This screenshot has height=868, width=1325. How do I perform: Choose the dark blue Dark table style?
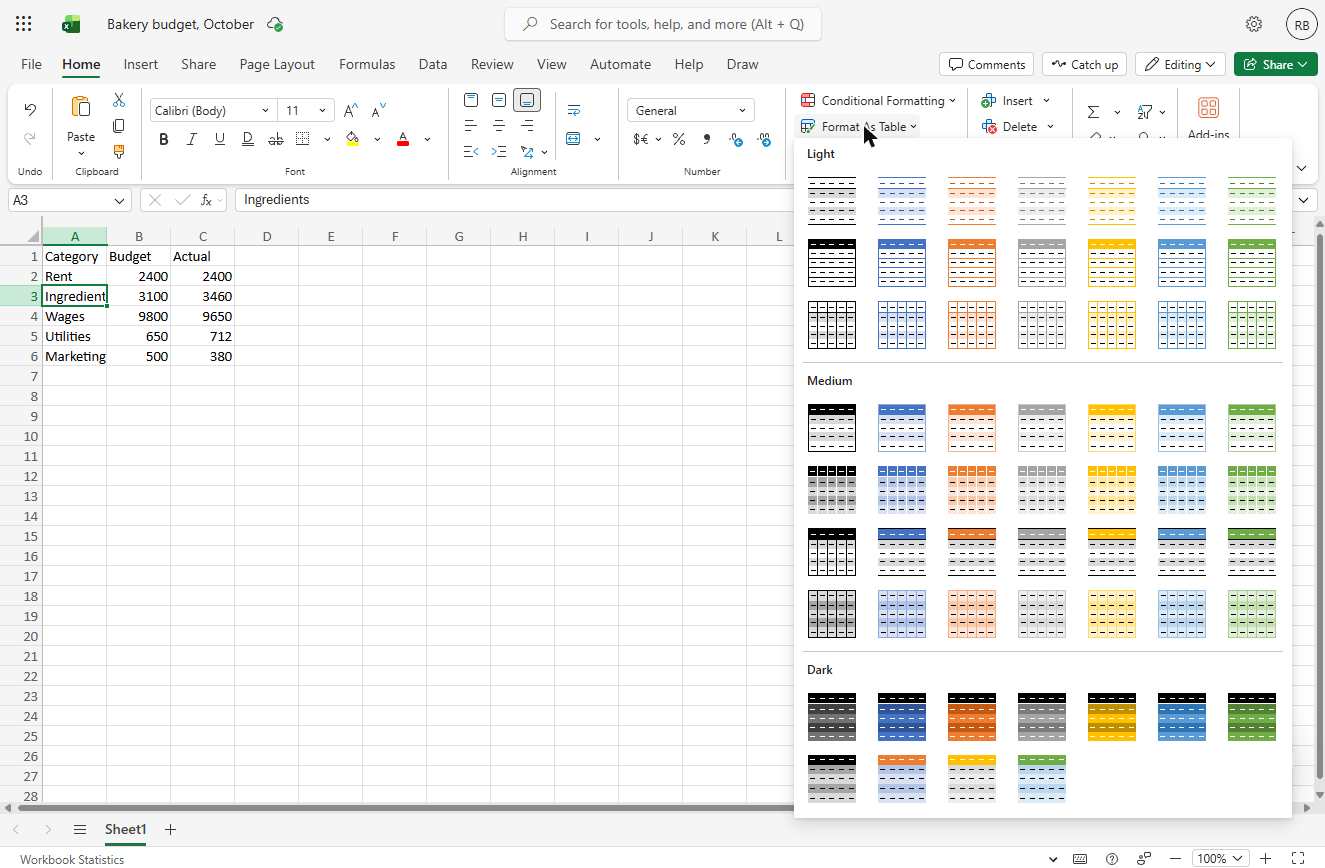pos(902,717)
